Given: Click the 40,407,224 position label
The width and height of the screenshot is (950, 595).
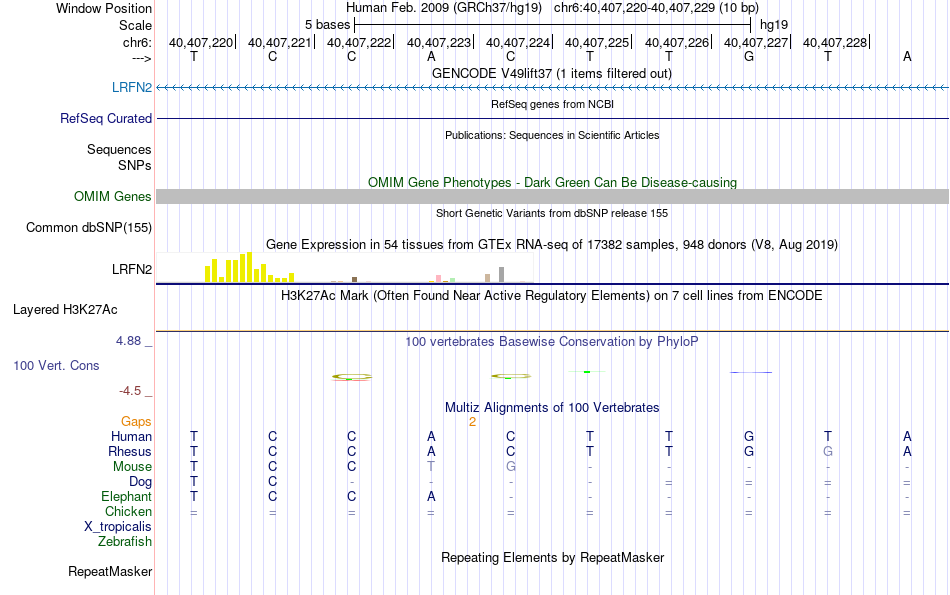Looking at the screenshot, I should click(518, 42).
